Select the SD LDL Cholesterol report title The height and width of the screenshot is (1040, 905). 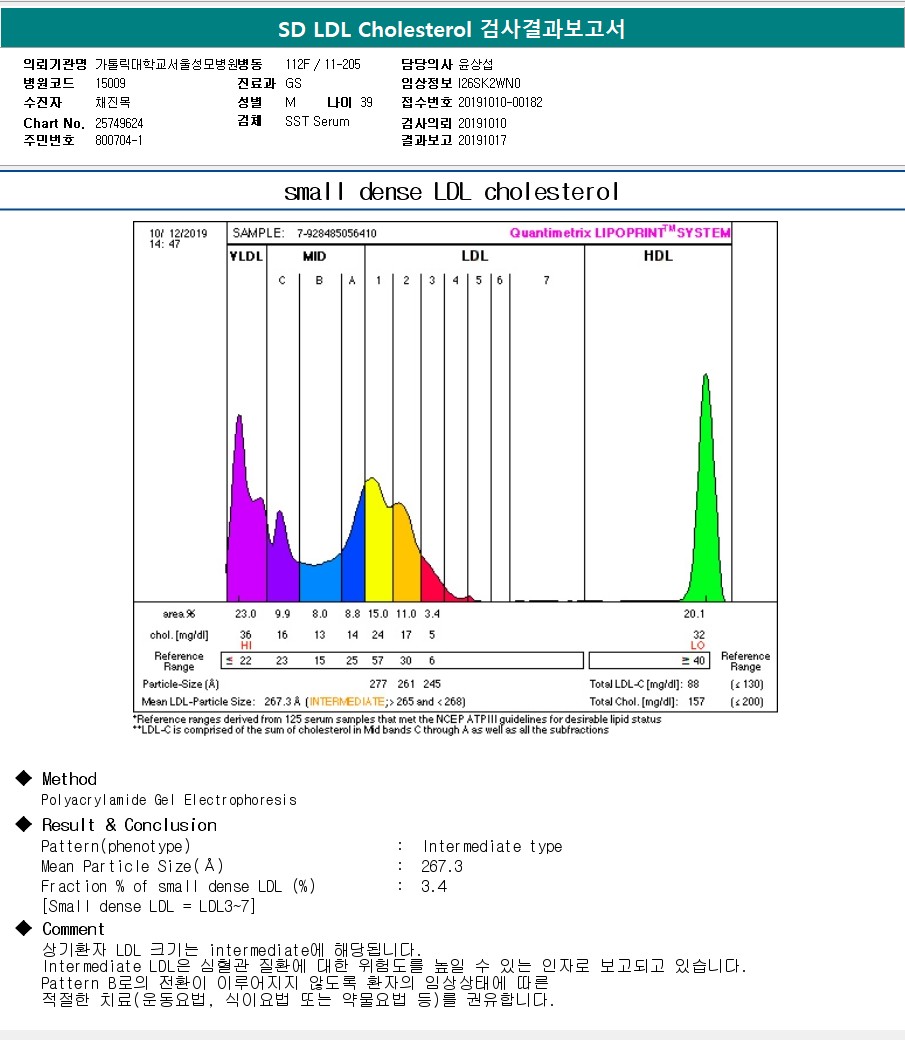[x=452, y=28]
